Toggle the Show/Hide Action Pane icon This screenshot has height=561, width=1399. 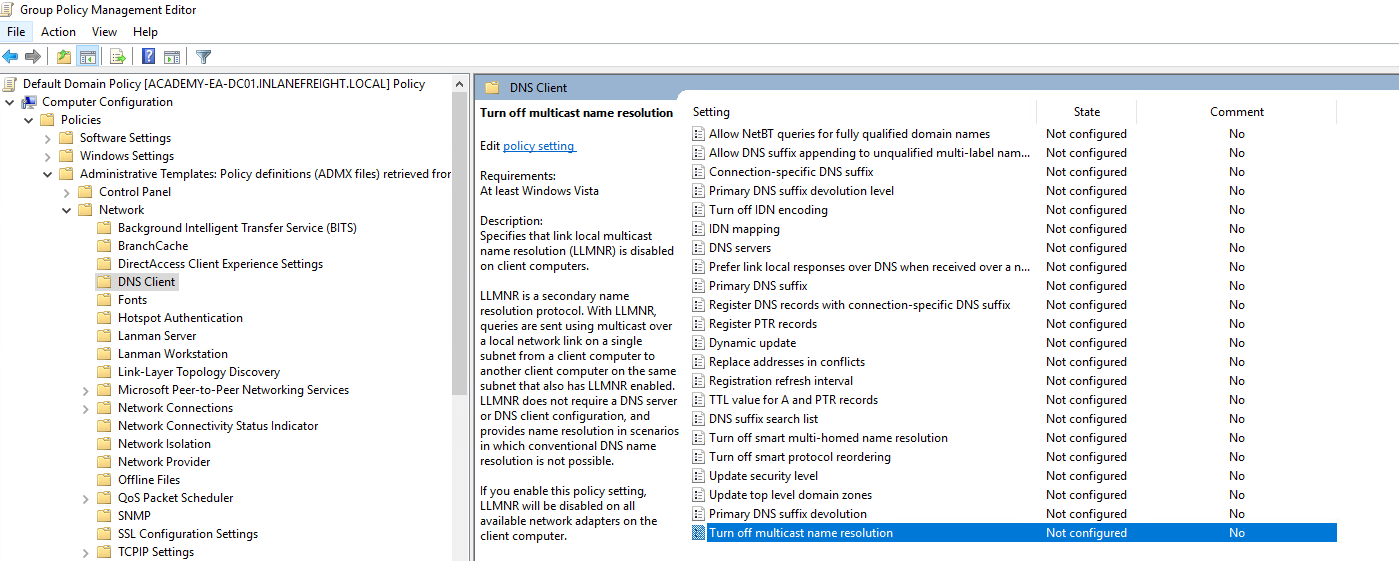172,57
